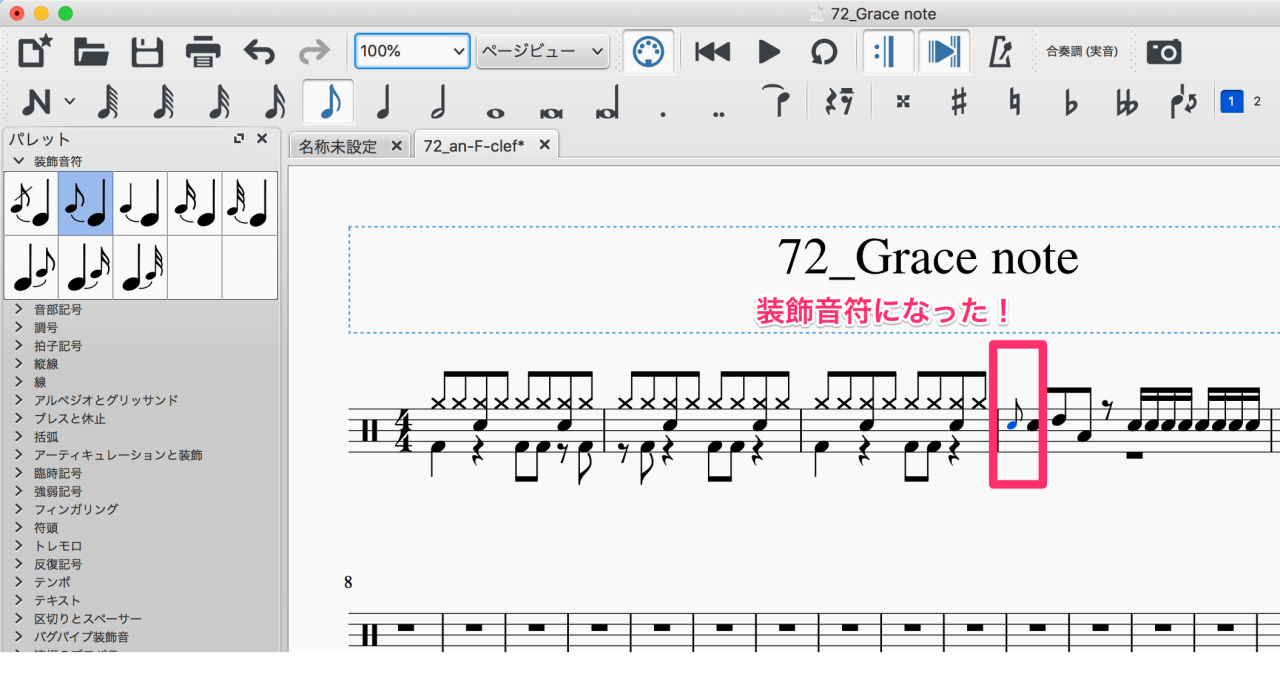
Task: Apply a tie to the note
Action: 775,101
